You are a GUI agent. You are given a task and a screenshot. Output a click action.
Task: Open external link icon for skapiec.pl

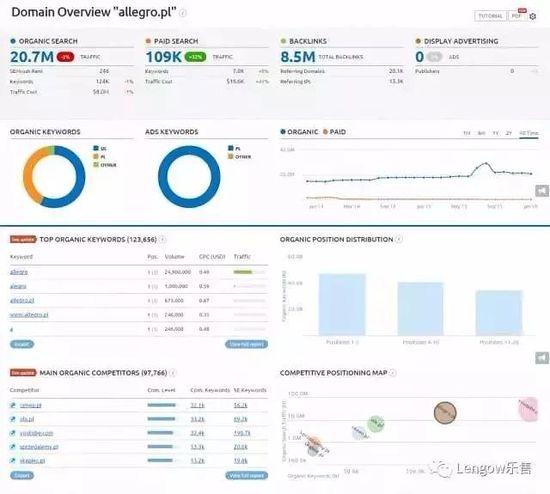tap(13, 460)
